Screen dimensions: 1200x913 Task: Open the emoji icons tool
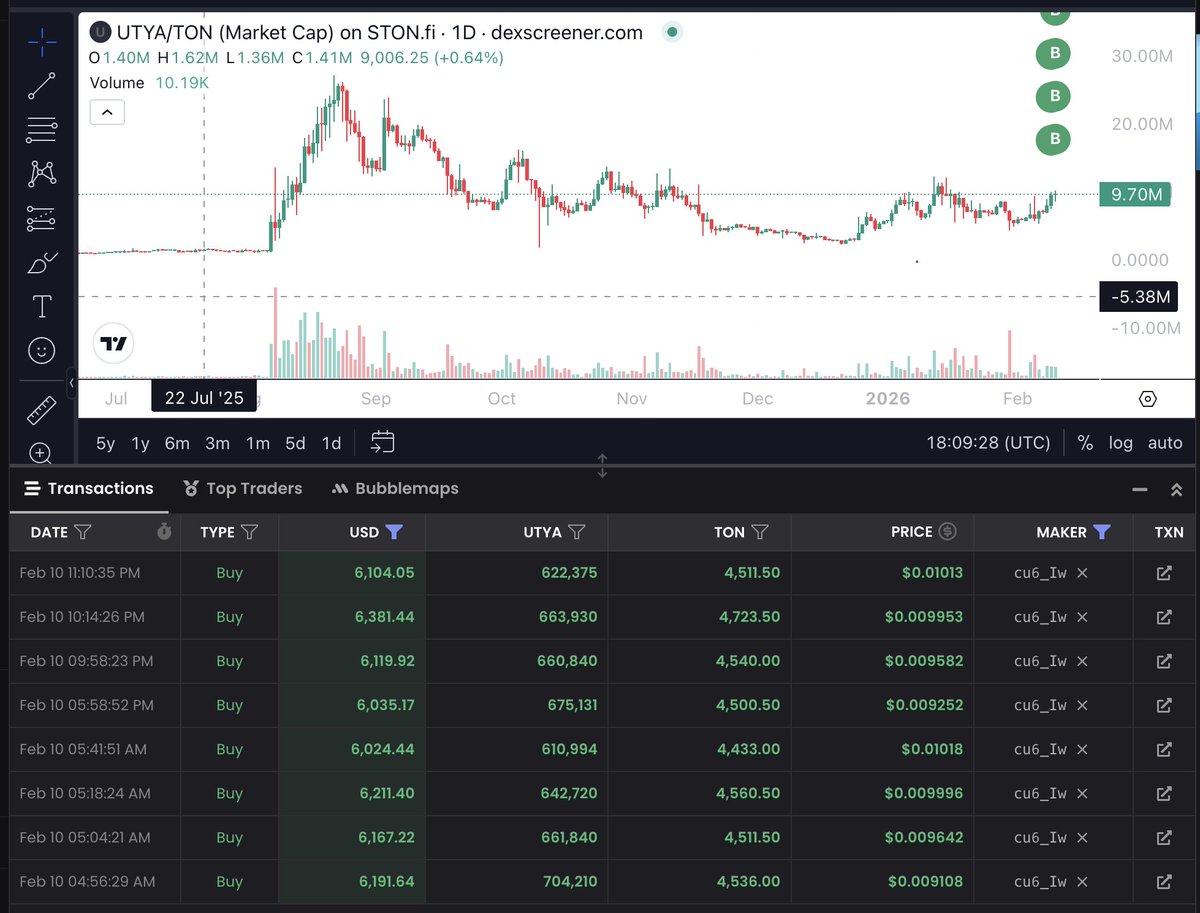tap(41, 350)
